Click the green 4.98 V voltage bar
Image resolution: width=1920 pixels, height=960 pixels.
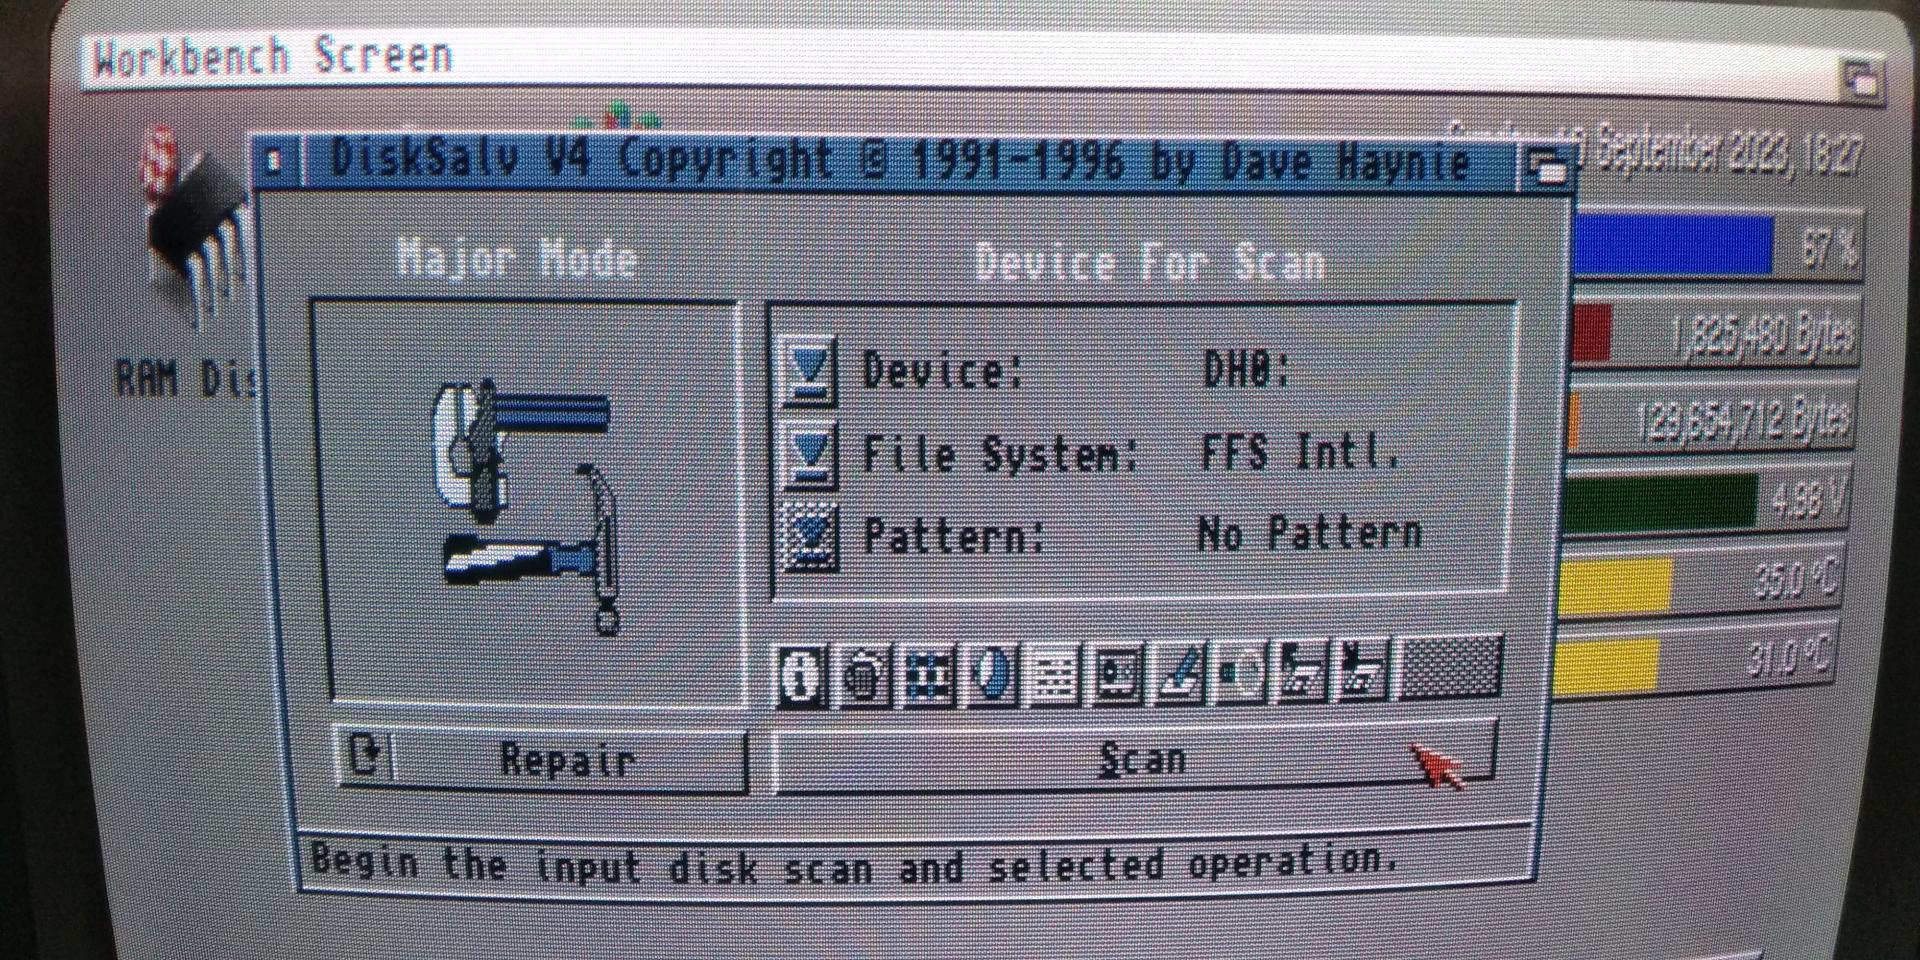[1659, 503]
